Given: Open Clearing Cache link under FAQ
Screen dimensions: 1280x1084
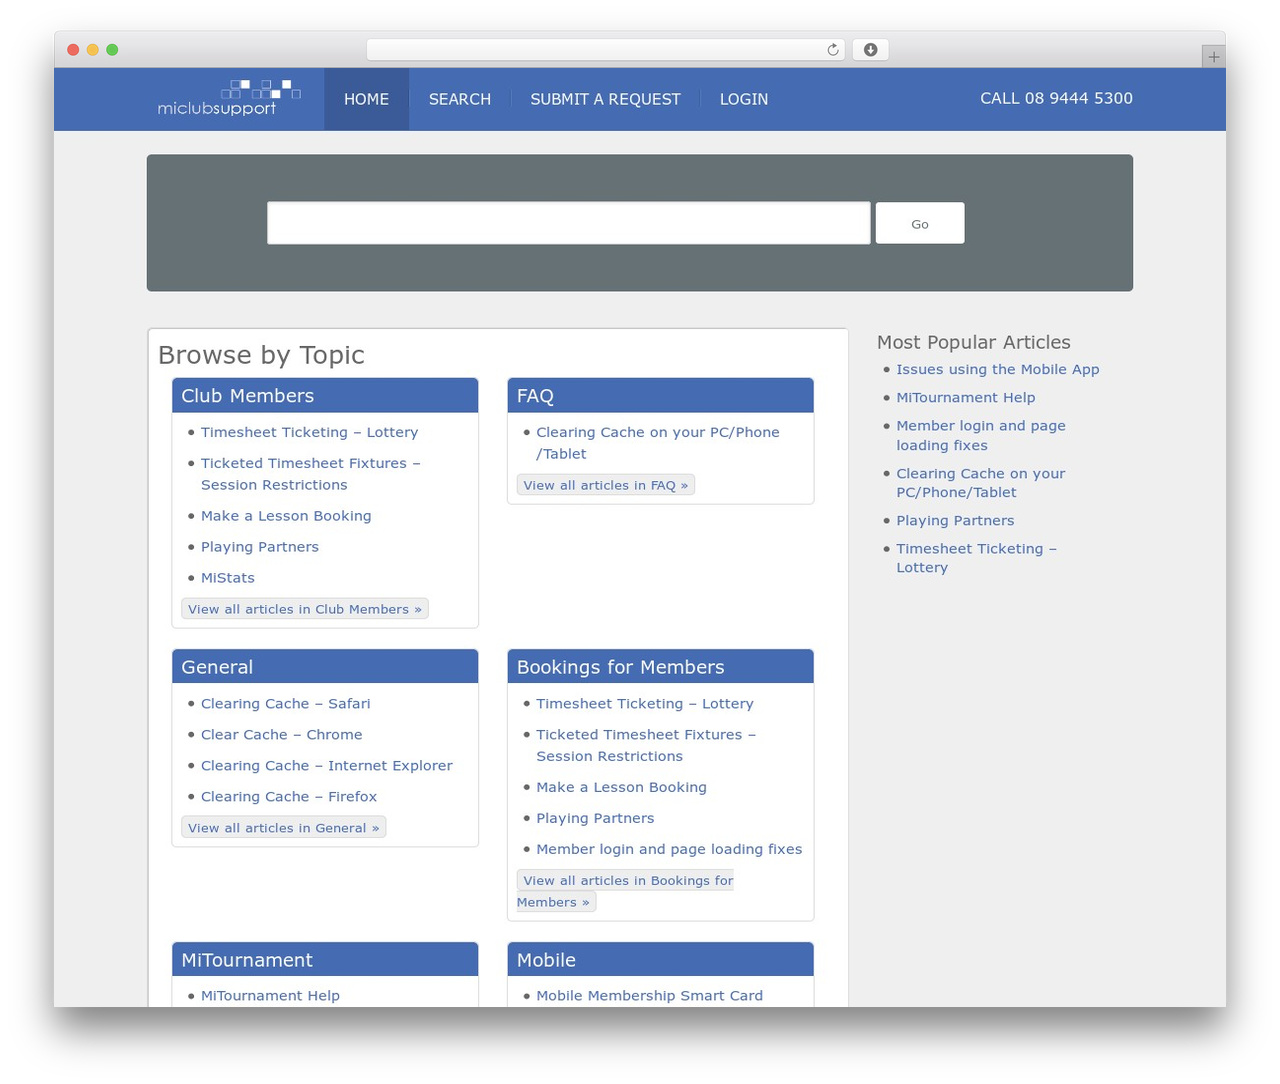Looking at the screenshot, I should (657, 443).
